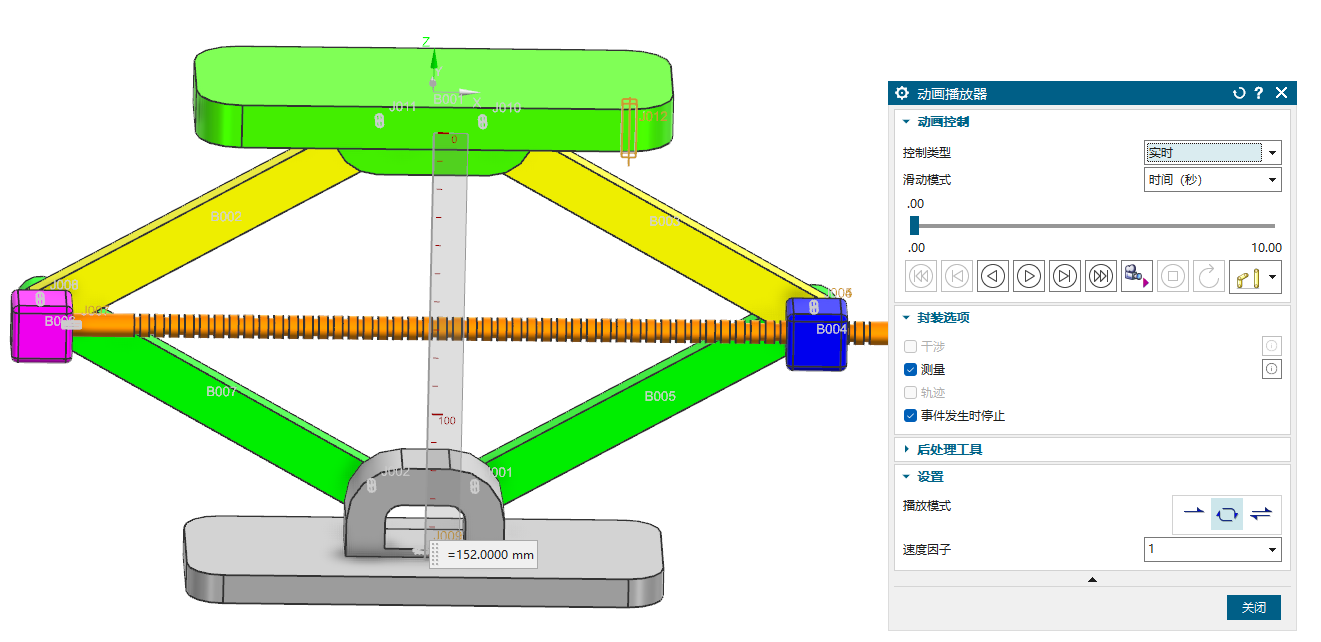The width and height of the screenshot is (1321, 642).
Task: Open the dialog settings gear icon
Action: [902, 93]
